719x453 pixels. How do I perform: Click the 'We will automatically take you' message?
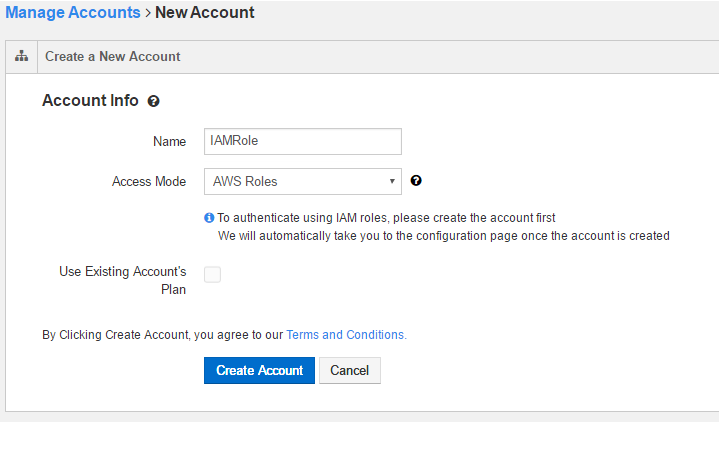click(443, 236)
